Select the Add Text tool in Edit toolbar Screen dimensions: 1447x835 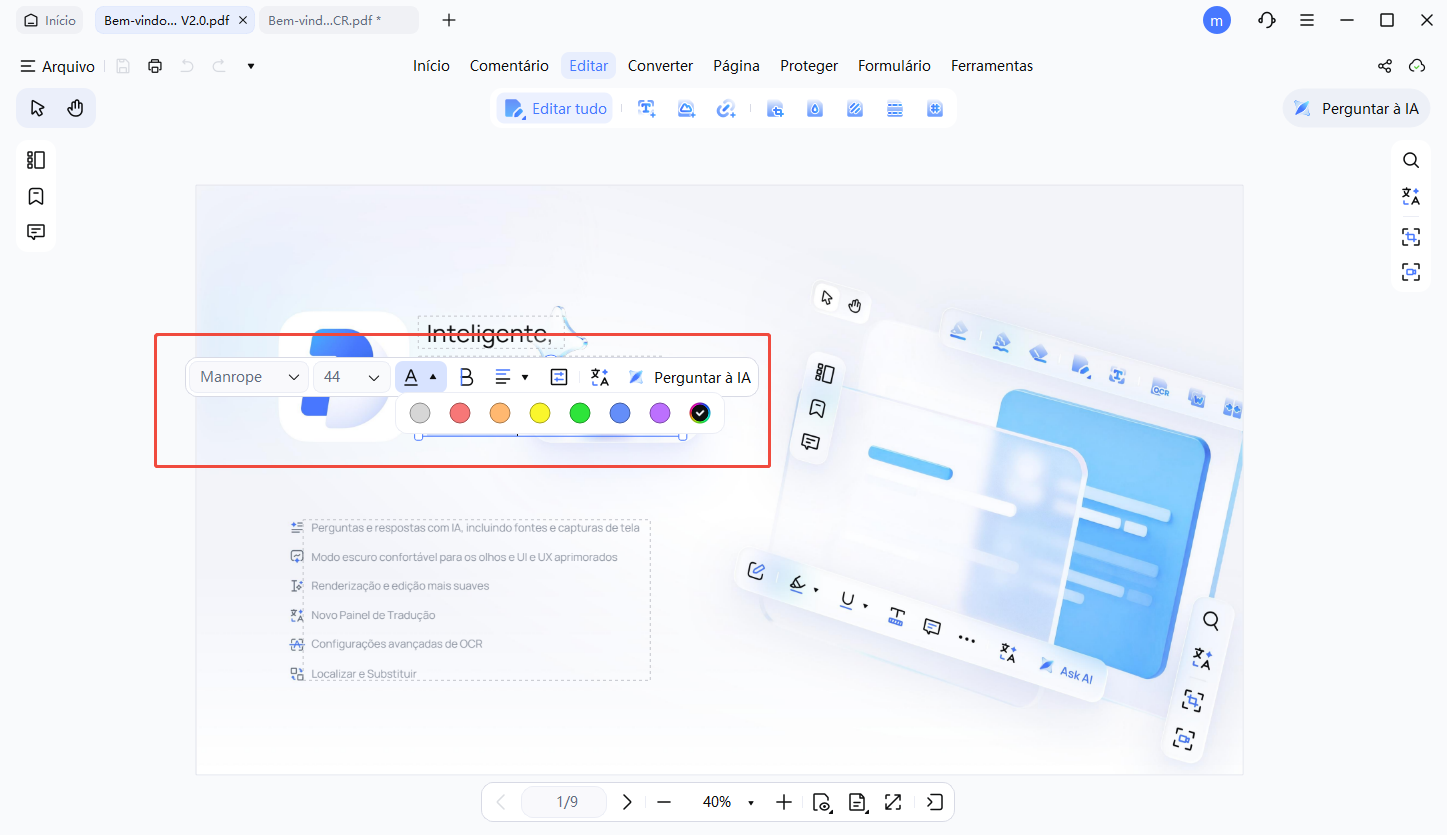coord(646,108)
